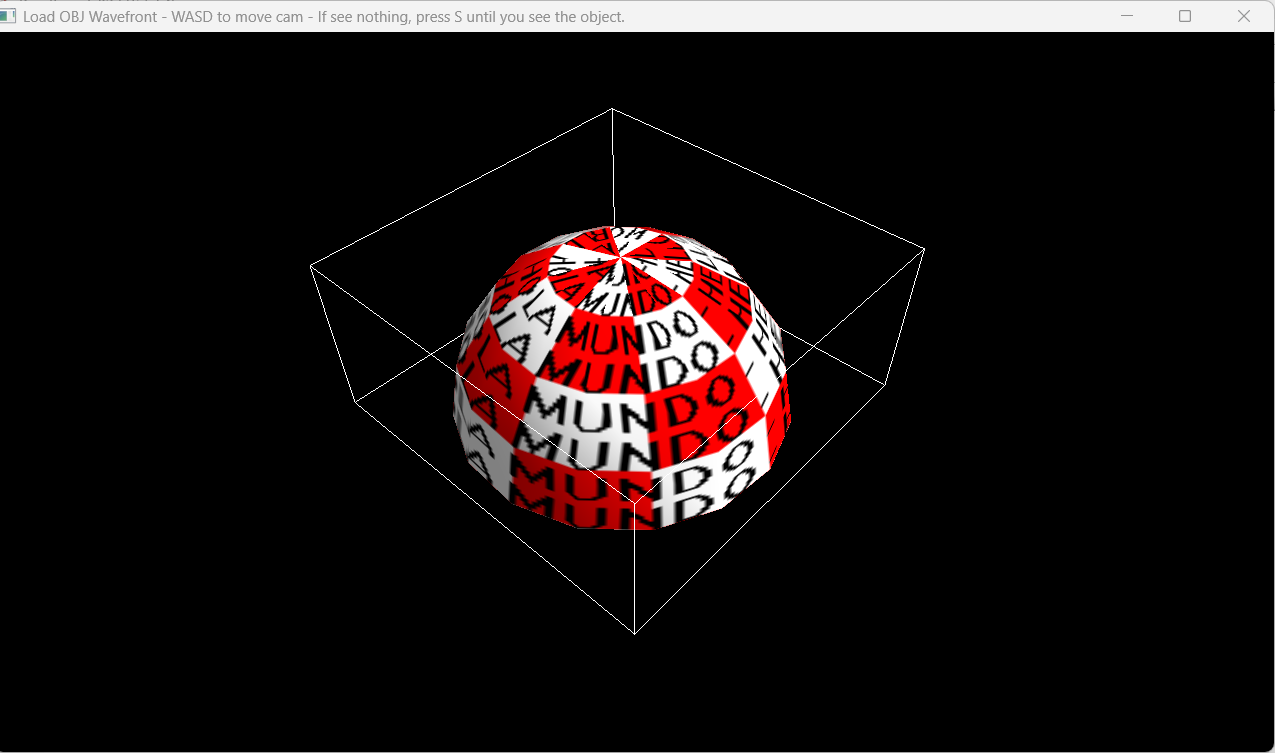The image size is (1275, 753).
Task: Click bottom-front corner of the wireframe box
Action: coord(635,633)
